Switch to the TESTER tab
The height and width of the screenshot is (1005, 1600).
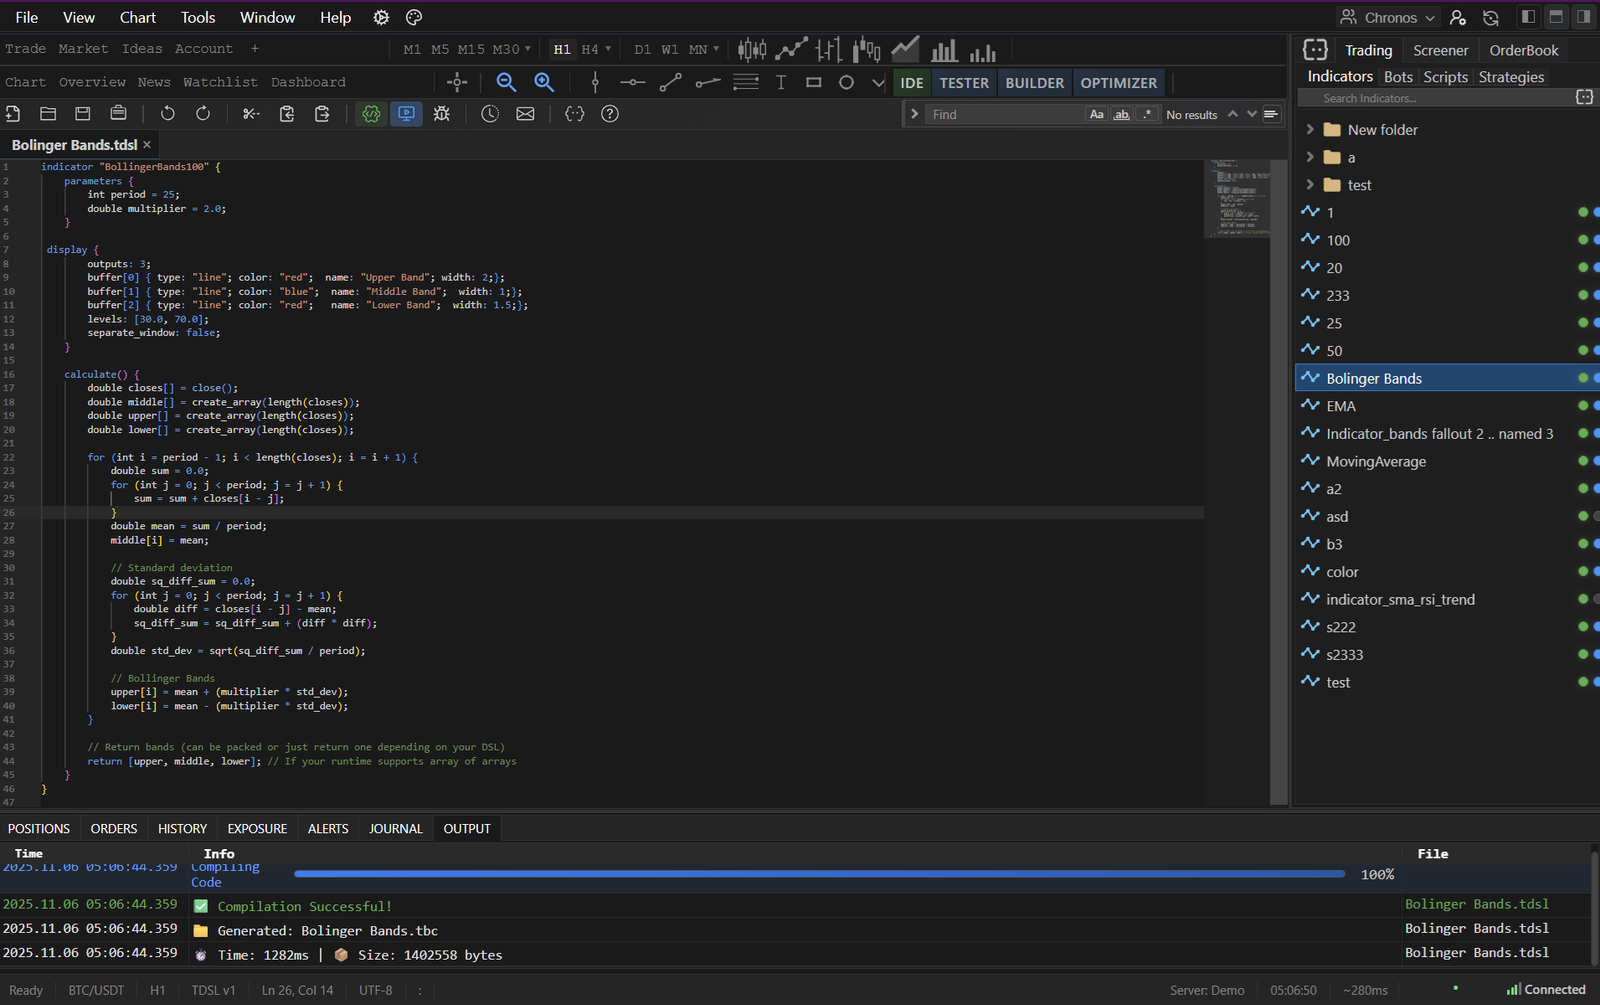964,82
